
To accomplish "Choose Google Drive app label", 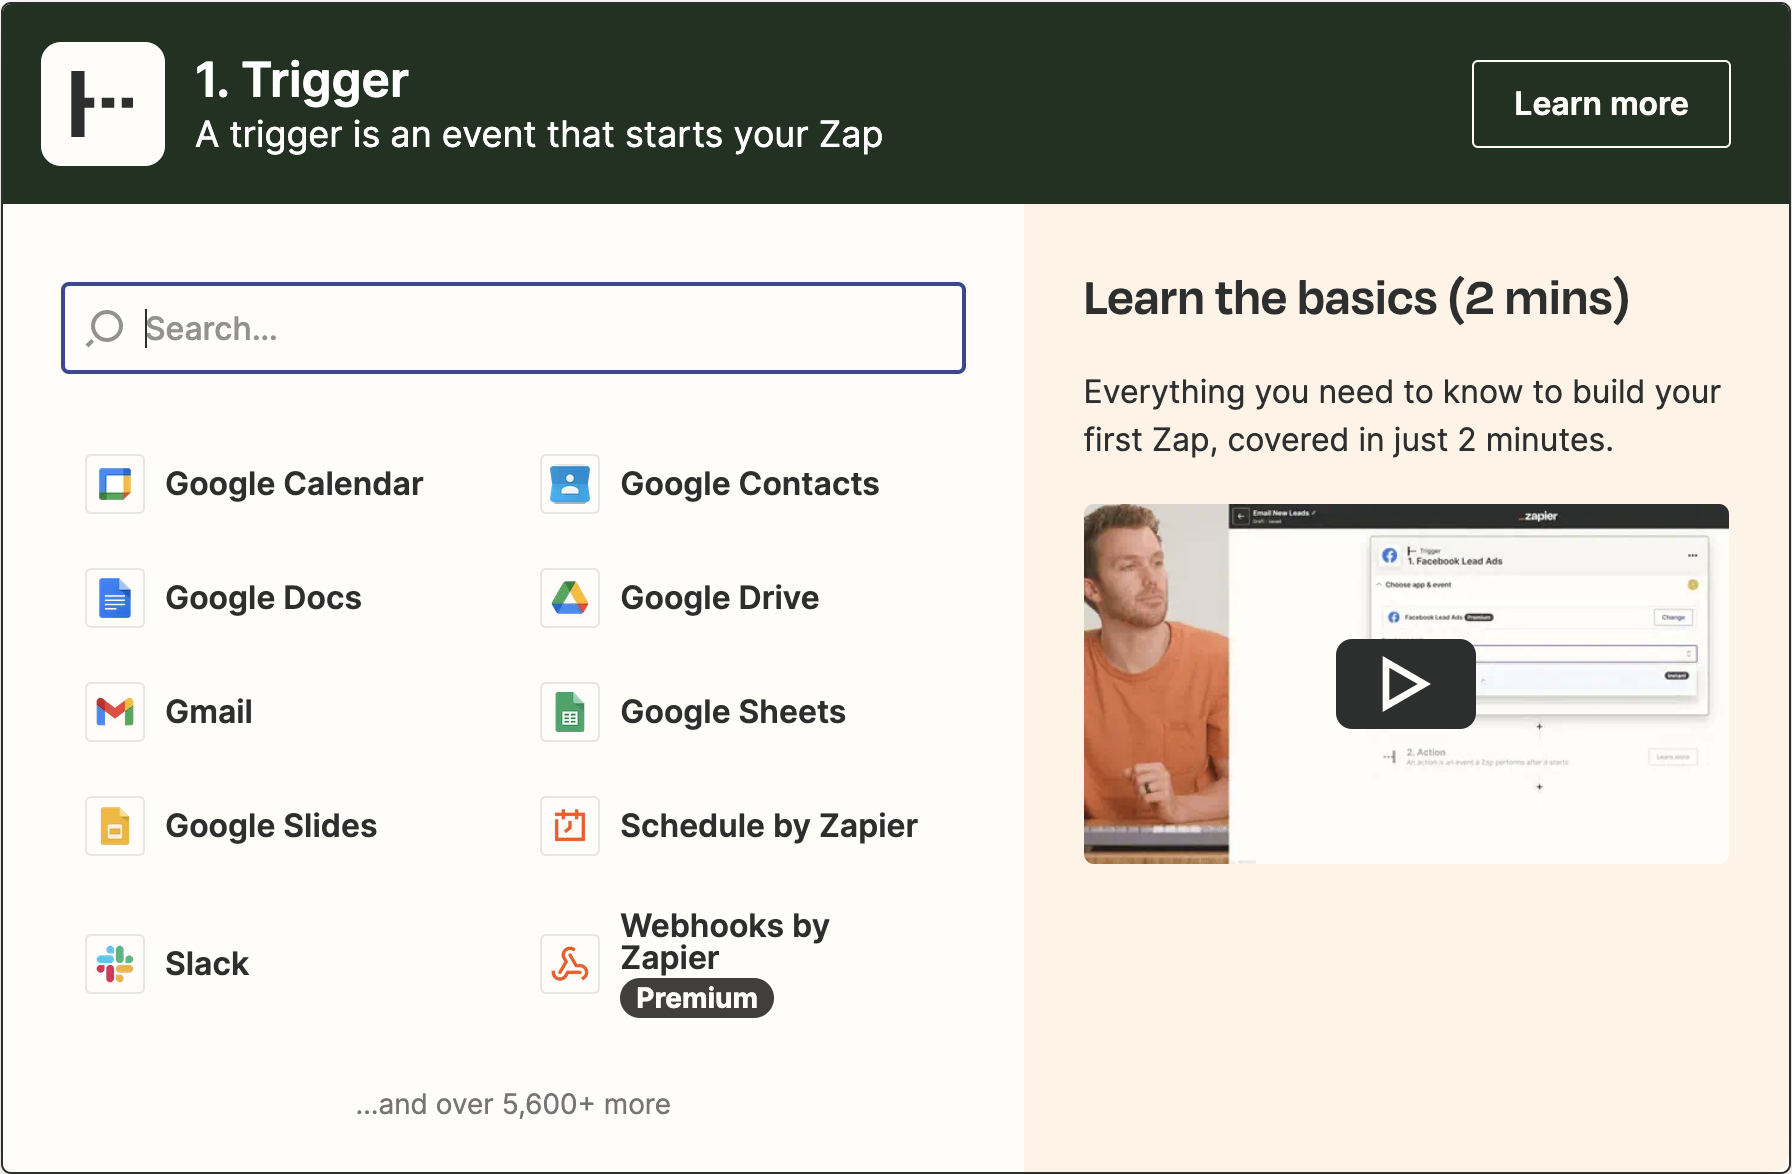I will tap(720, 598).
